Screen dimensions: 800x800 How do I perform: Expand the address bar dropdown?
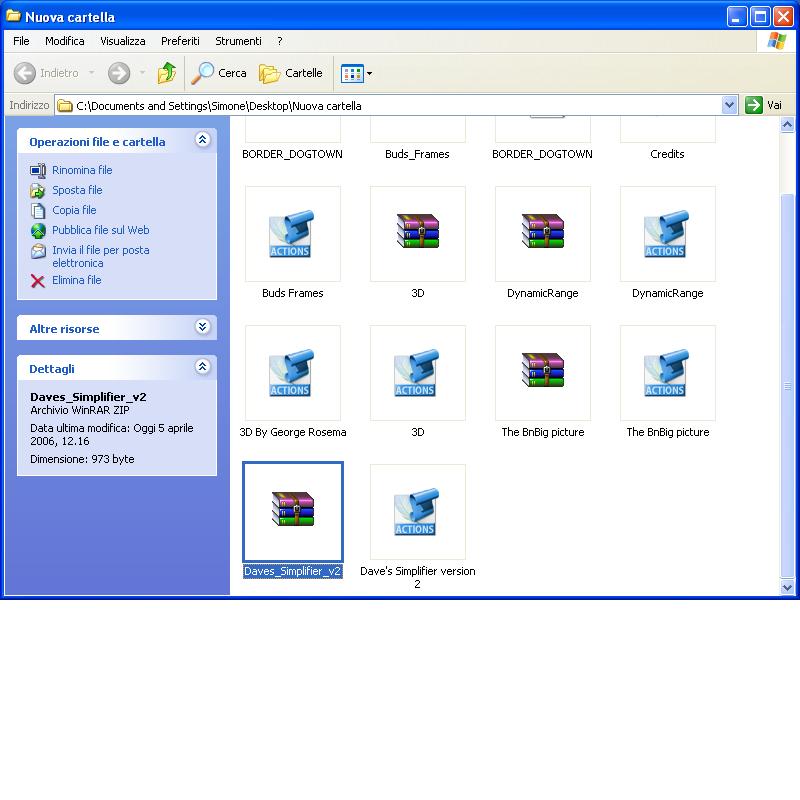729,105
